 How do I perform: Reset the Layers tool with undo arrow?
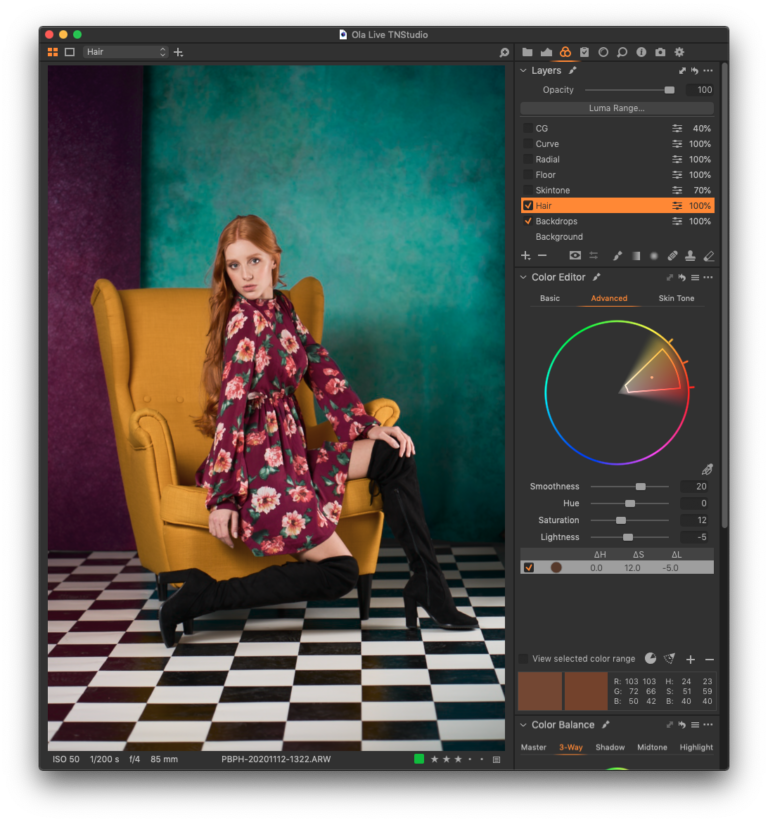click(695, 71)
